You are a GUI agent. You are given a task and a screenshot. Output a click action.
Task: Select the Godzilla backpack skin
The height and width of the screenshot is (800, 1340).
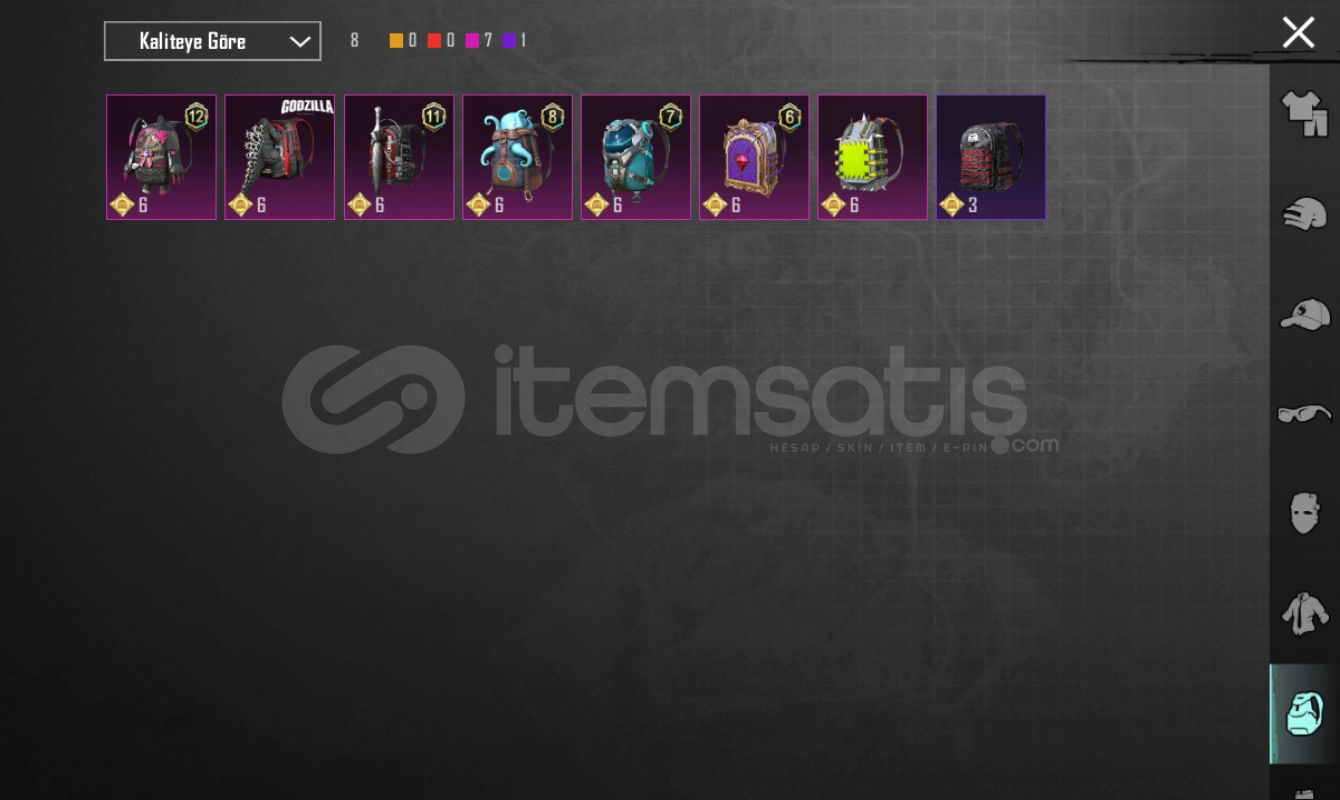tap(280, 157)
